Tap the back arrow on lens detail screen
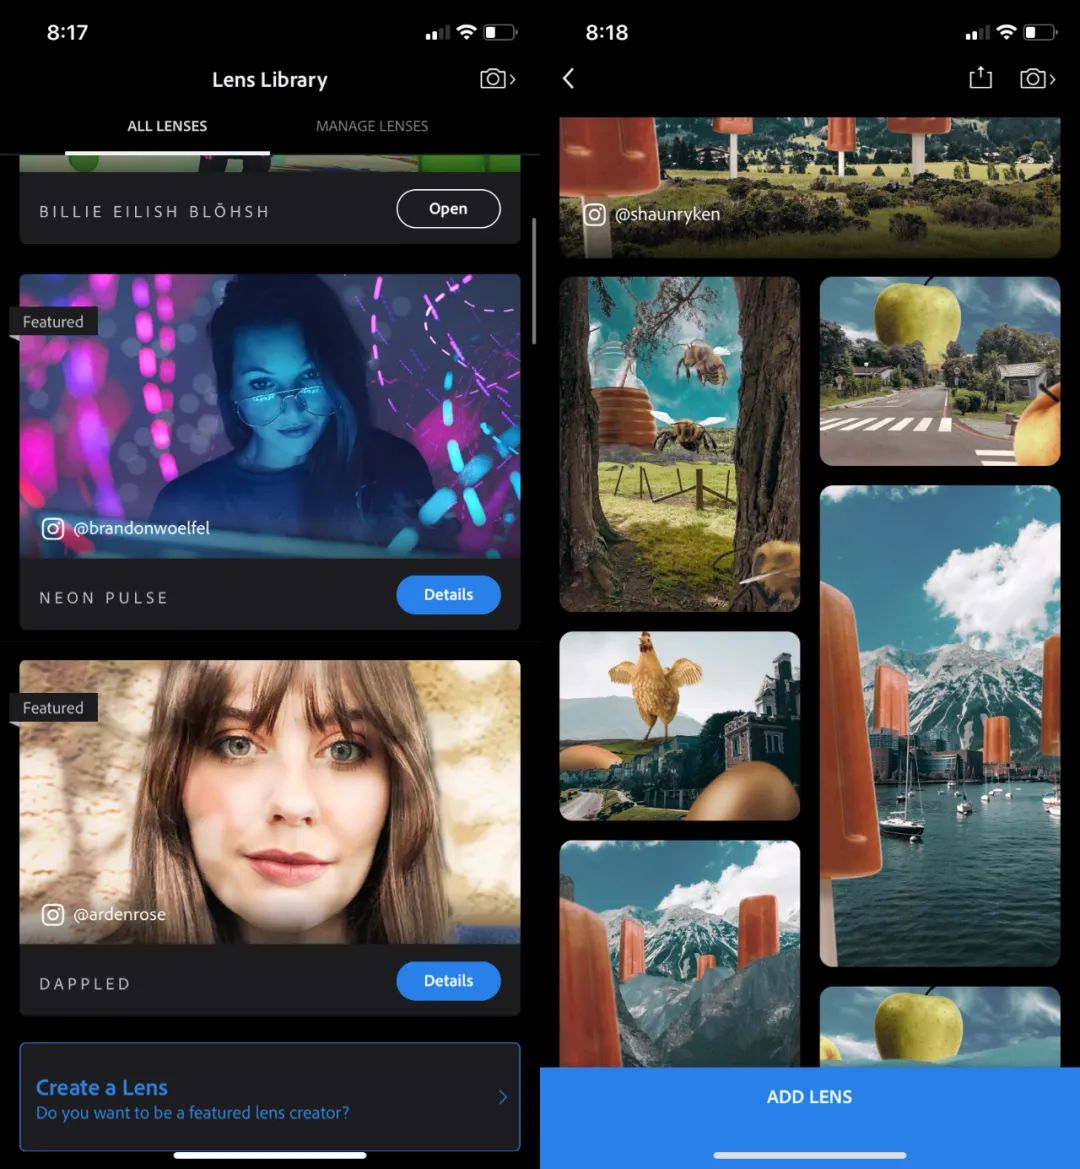The width and height of the screenshot is (1080, 1169). (569, 78)
